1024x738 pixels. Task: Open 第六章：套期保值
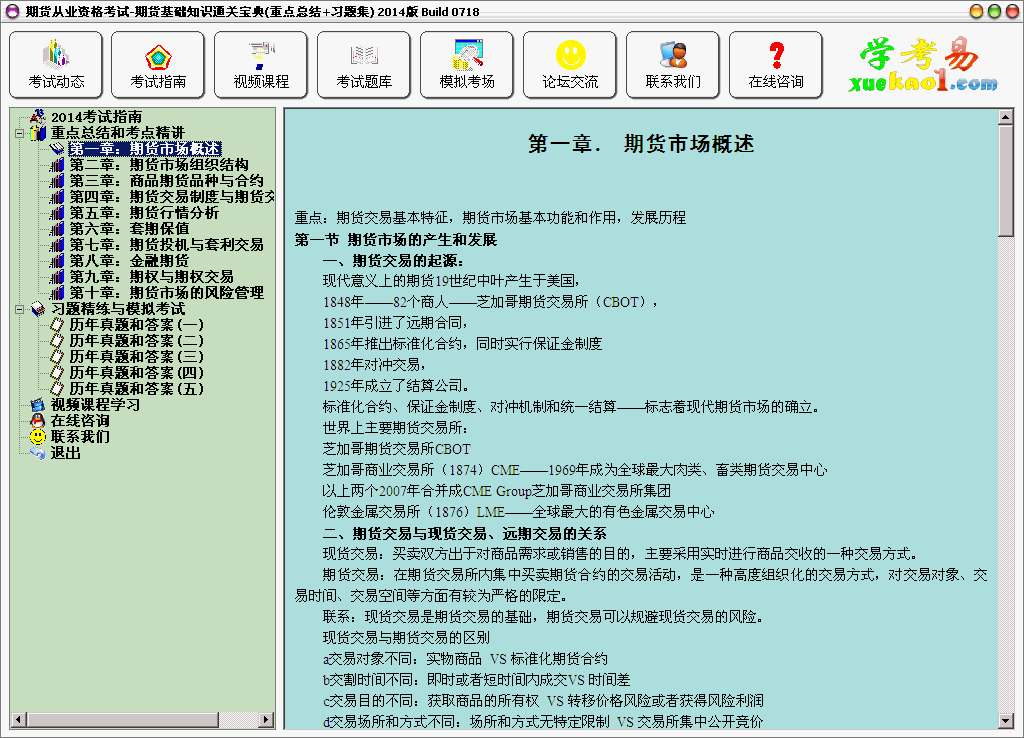(129, 229)
